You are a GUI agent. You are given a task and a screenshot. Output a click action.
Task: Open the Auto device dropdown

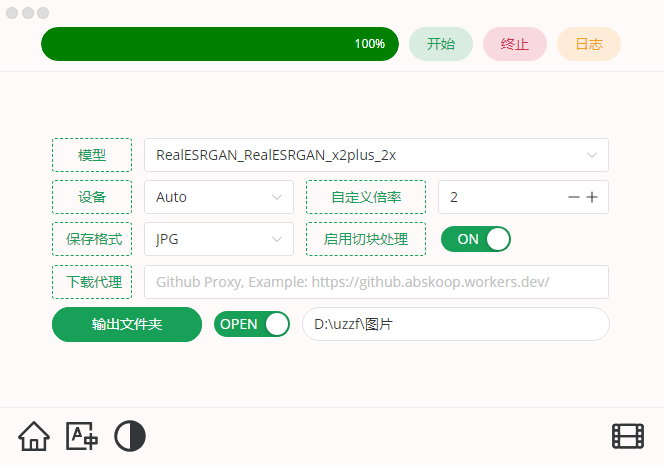219,197
